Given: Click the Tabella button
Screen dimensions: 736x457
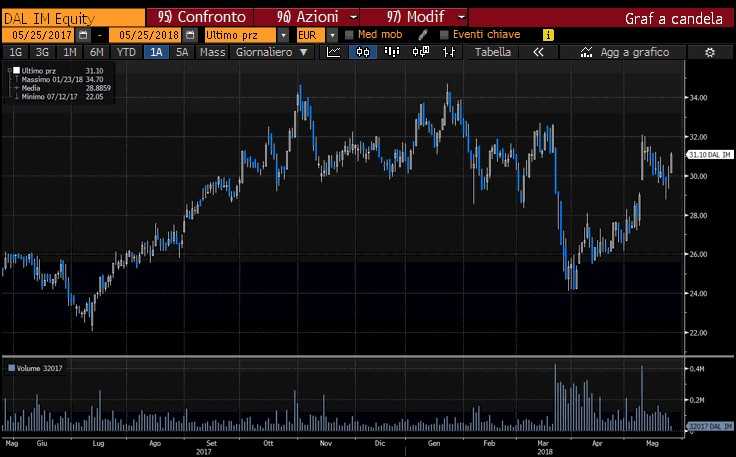Looking at the screenshot, I should tap(492, 52).
